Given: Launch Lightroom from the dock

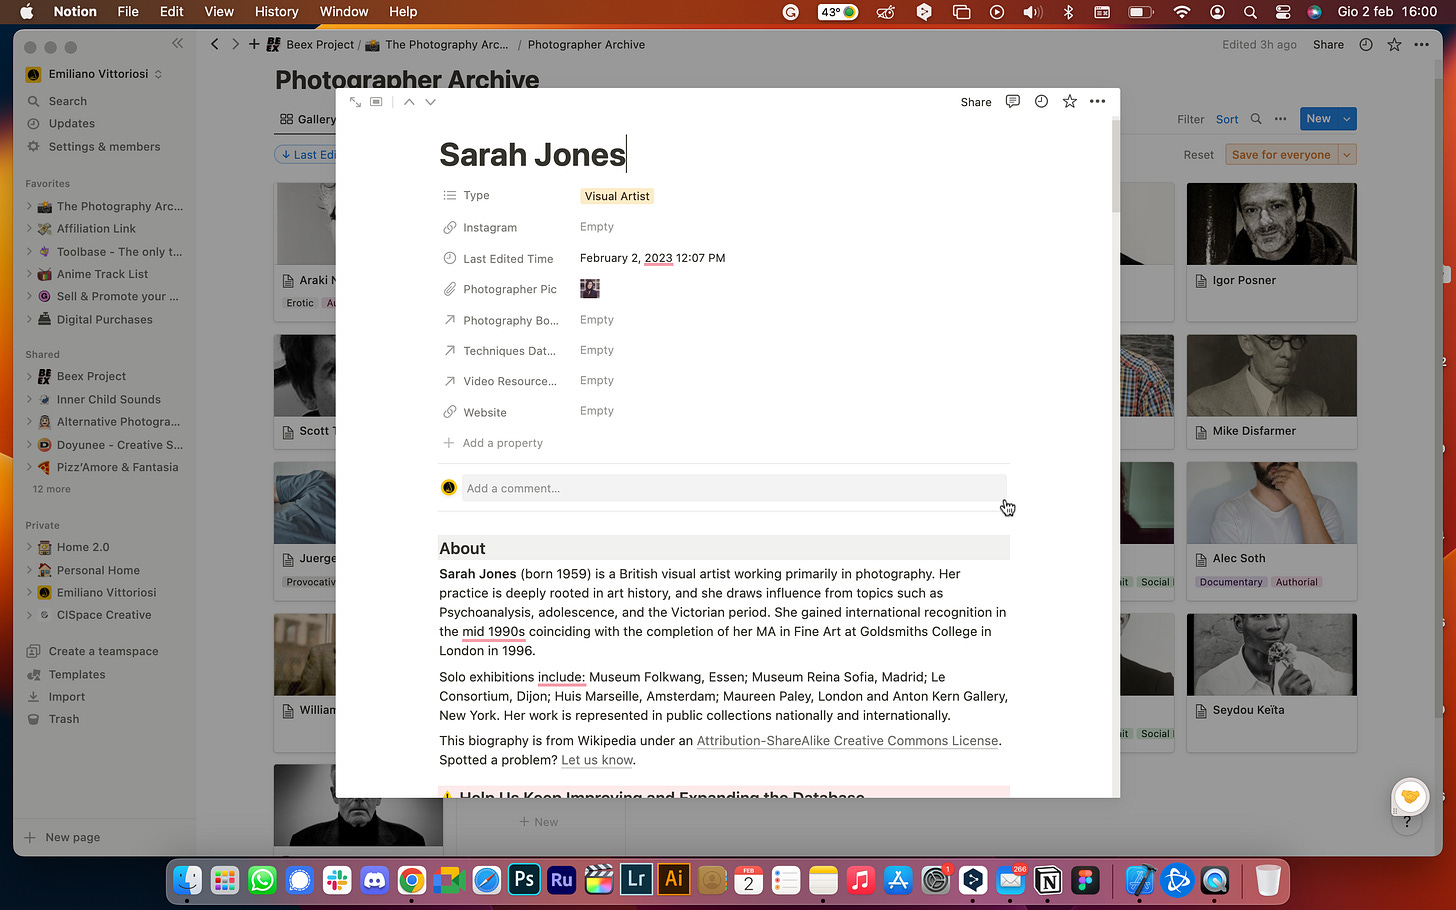Looking at the screenshot, I should click(x=636, y=879).
